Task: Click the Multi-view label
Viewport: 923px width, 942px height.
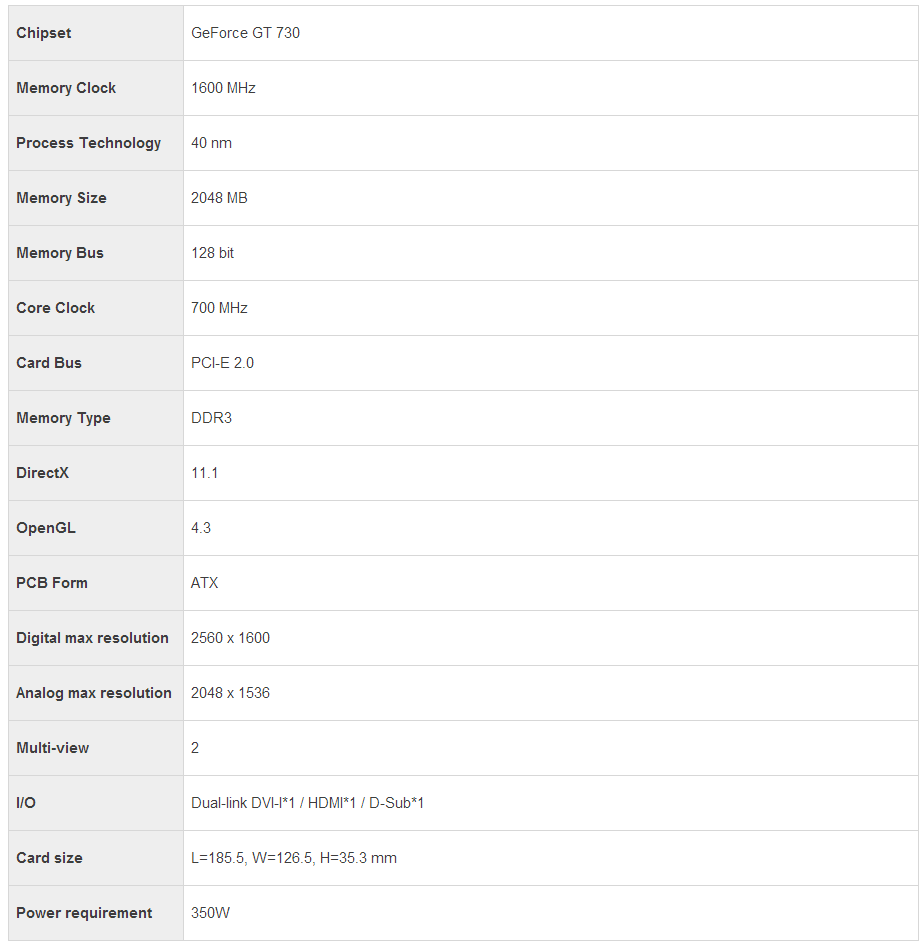Action: pyautogui.click(x=52, y=748)
